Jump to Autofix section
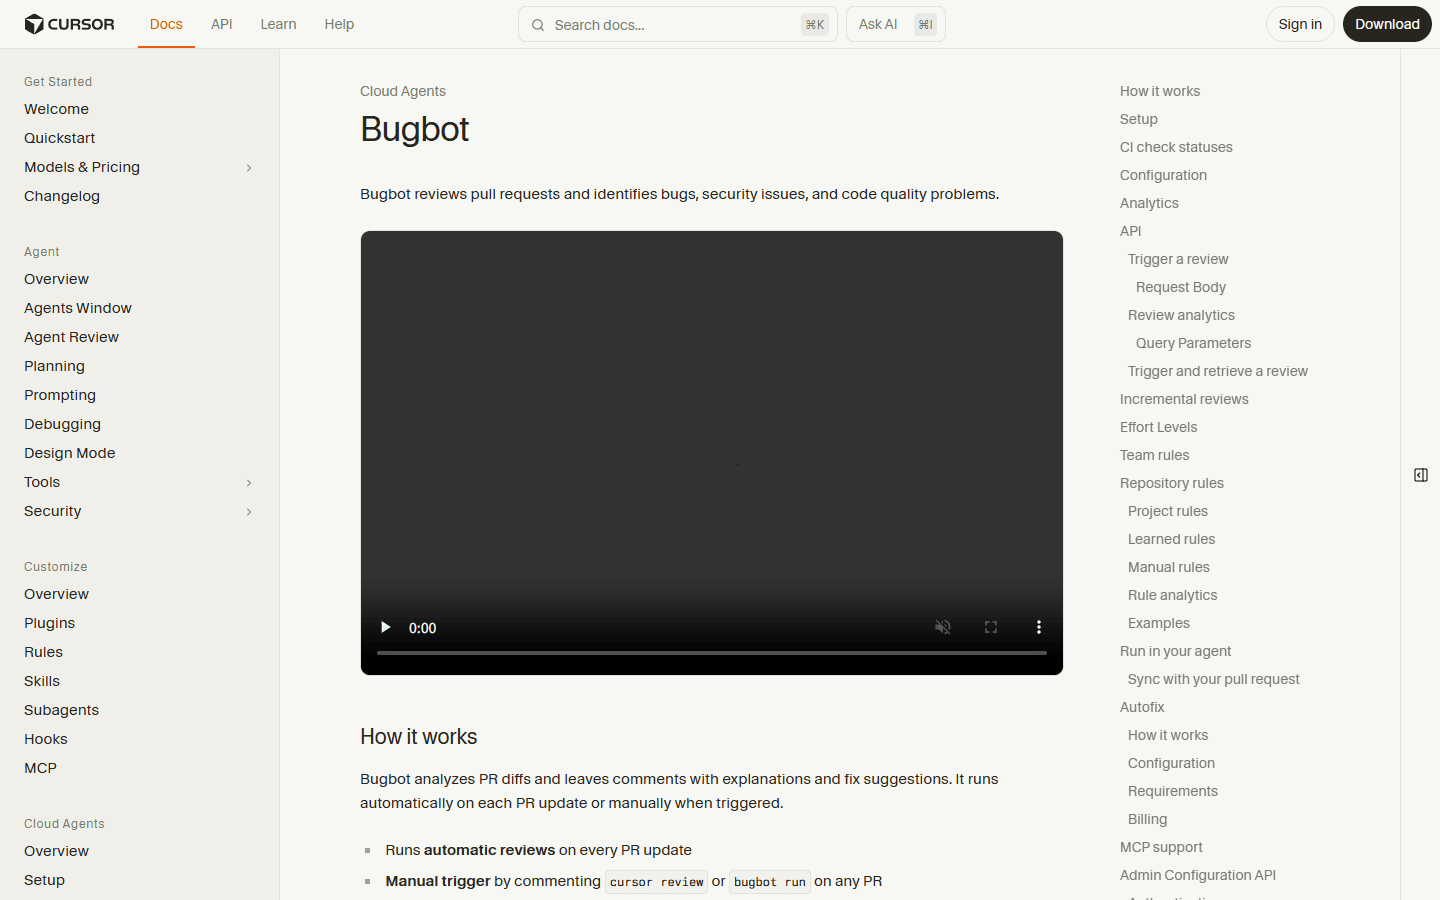The height and width of the screenshot is (900, 1440). (1142, 707)
